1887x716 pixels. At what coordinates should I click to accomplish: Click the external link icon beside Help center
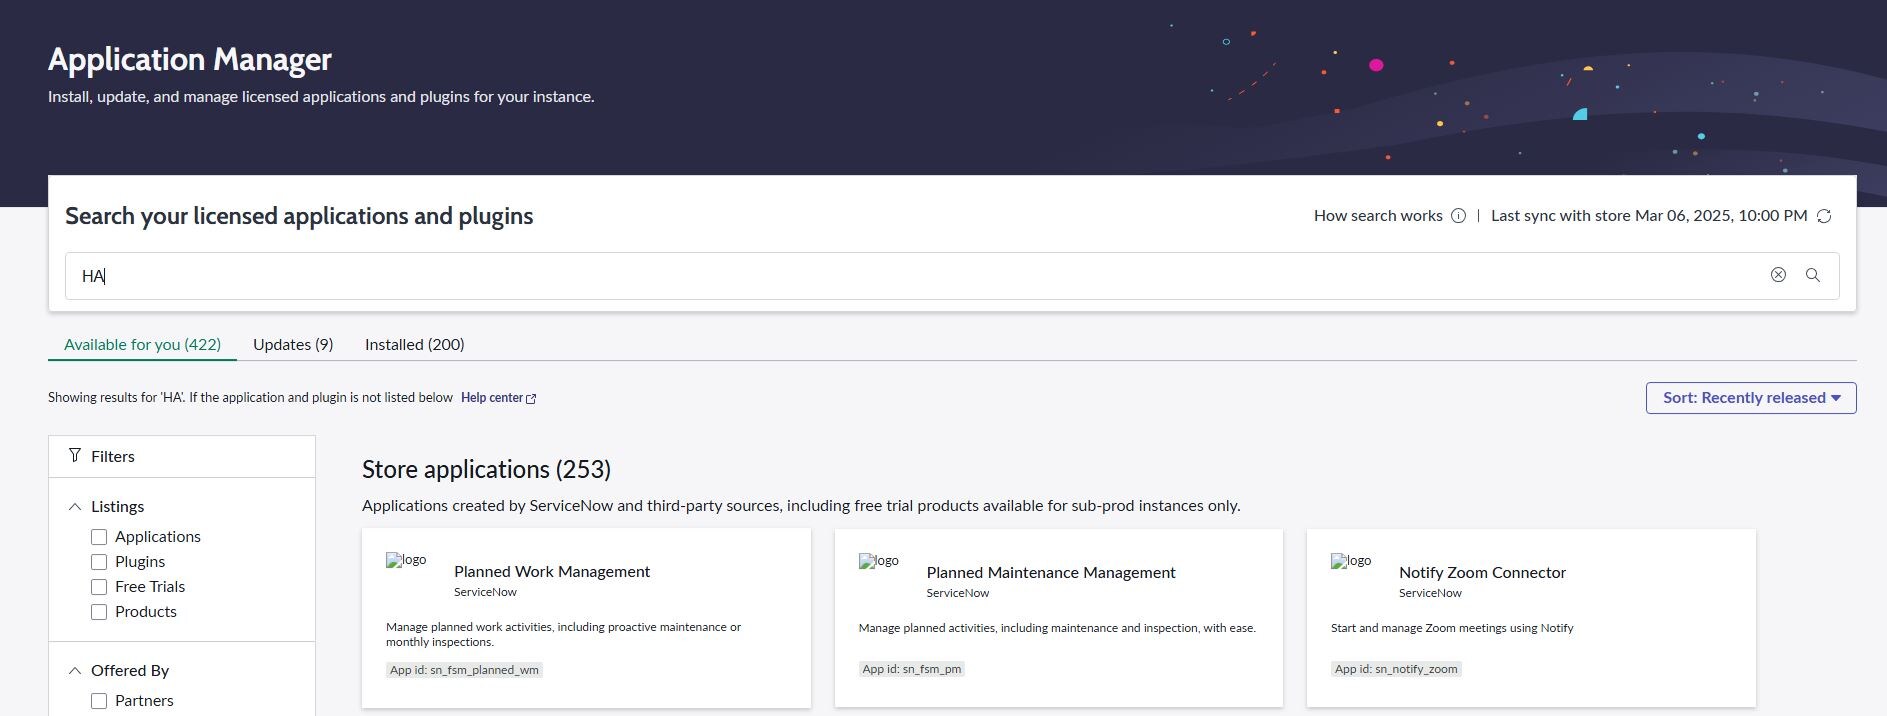pos(531,398)
